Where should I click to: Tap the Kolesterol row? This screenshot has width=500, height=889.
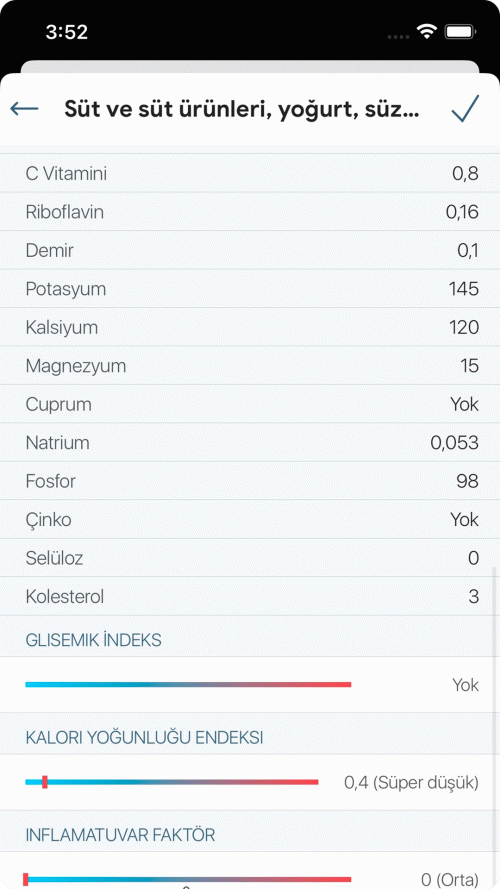pos(250,596)
